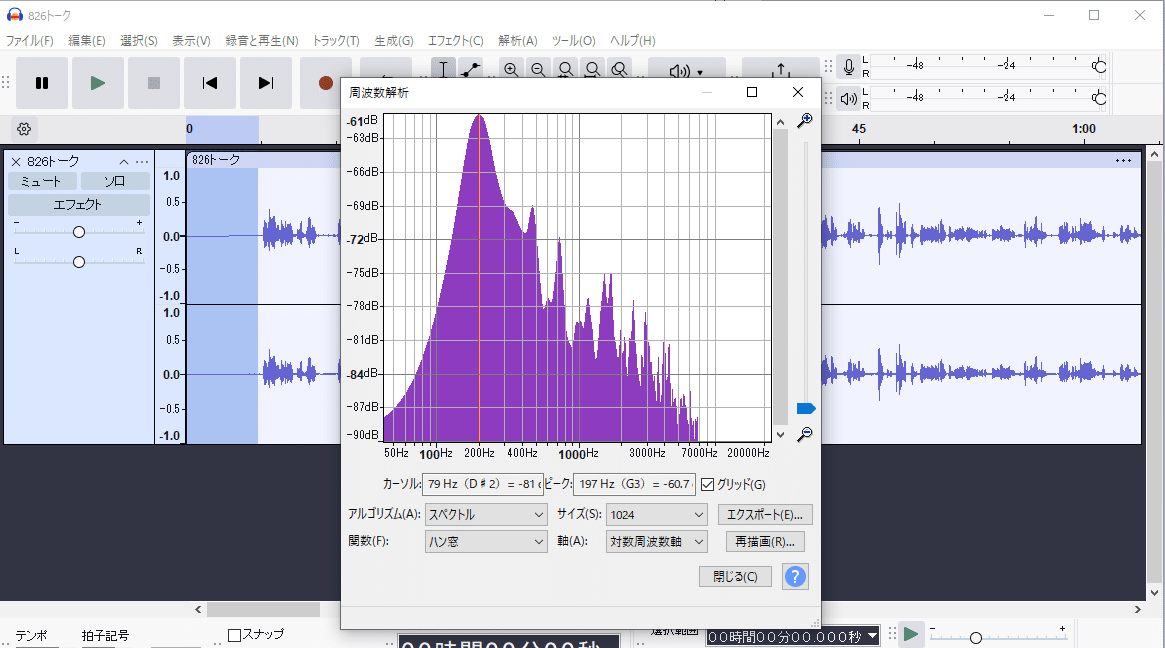This screenshot has height=648, width=1165.
Task: Zoom in the spectrum plot magnifier
Action: (805, 120)
